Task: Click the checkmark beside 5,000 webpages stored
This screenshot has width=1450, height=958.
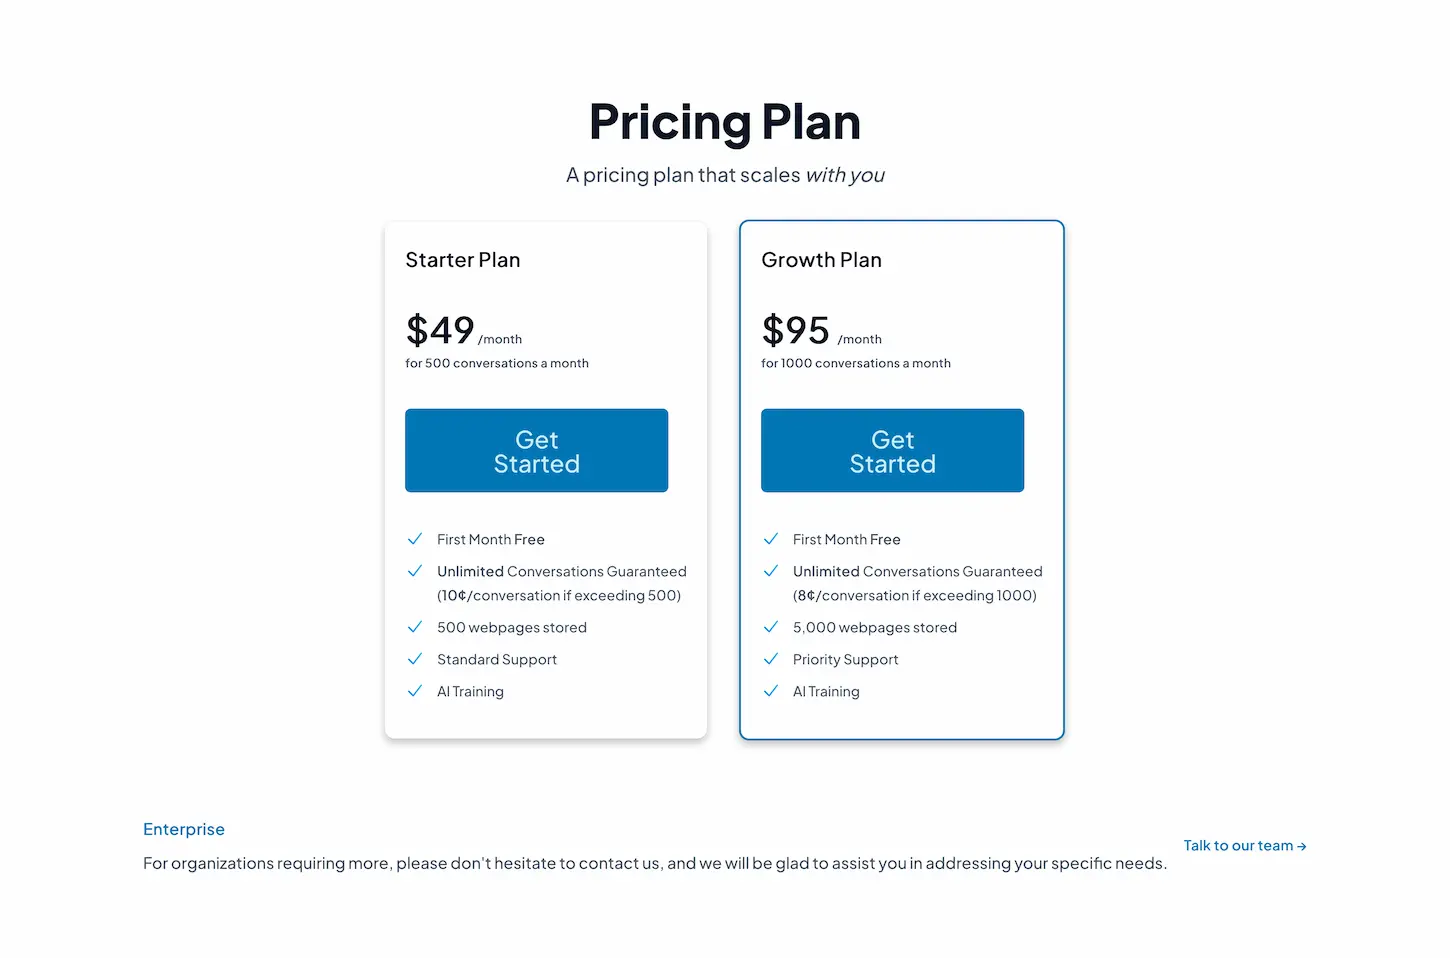Action: coord(771,627)
